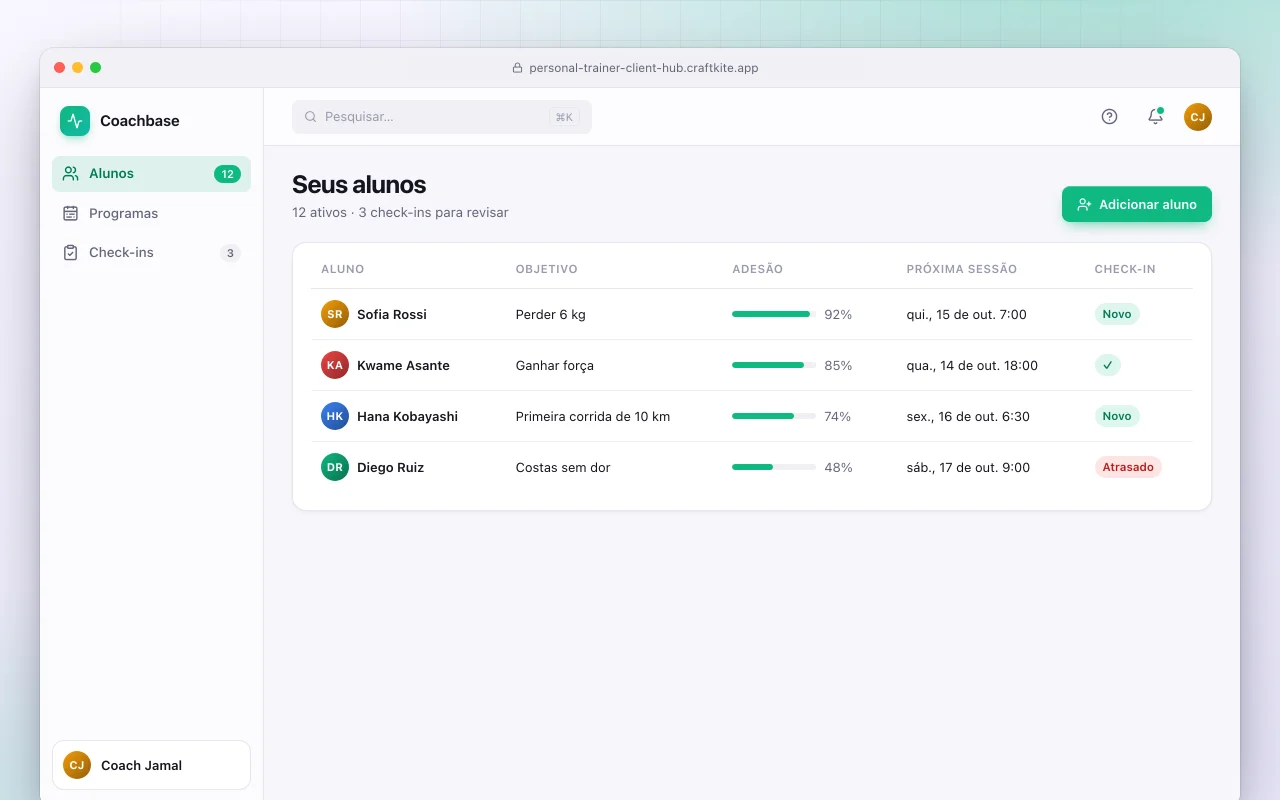Image resolution: width=1280 pixels, height=800 pixels.
Task: Click the Adicionar aluno button
Action: (x=1137, y=204)
